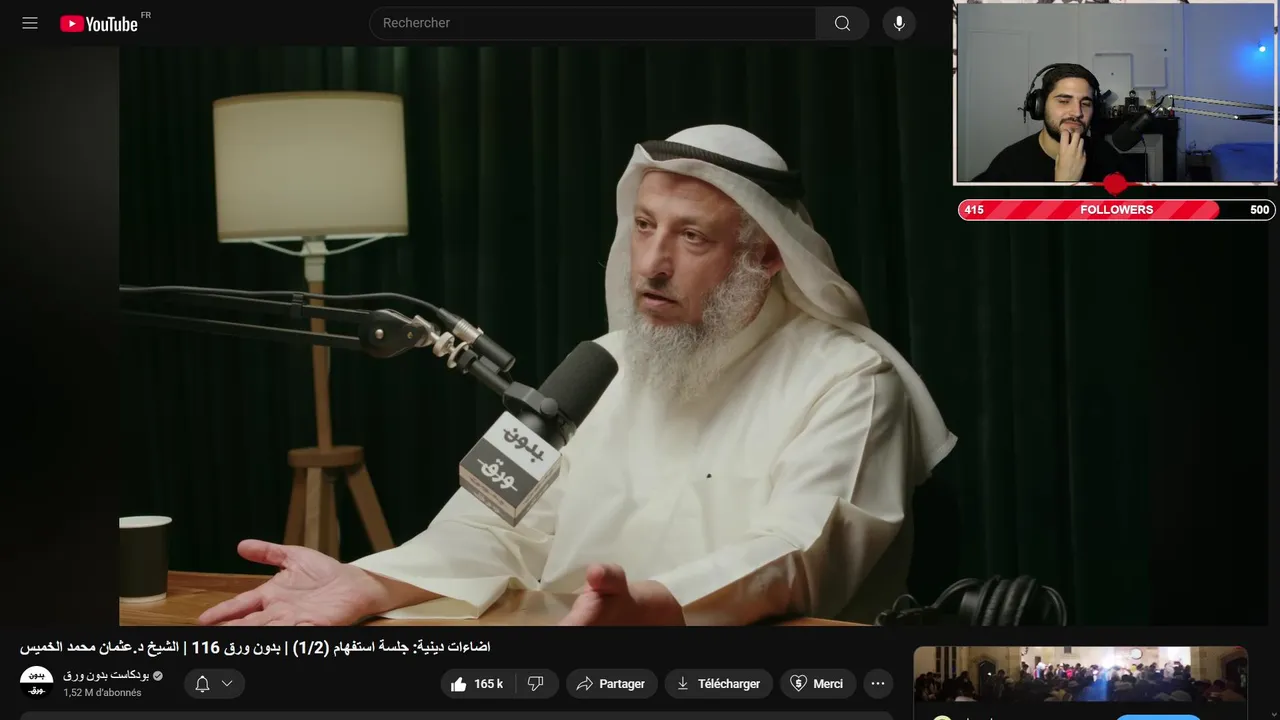This screenshot has height=720, width=1280.
Task: Open the suggested video thumbnail at right
Action: pos(1080,675)
